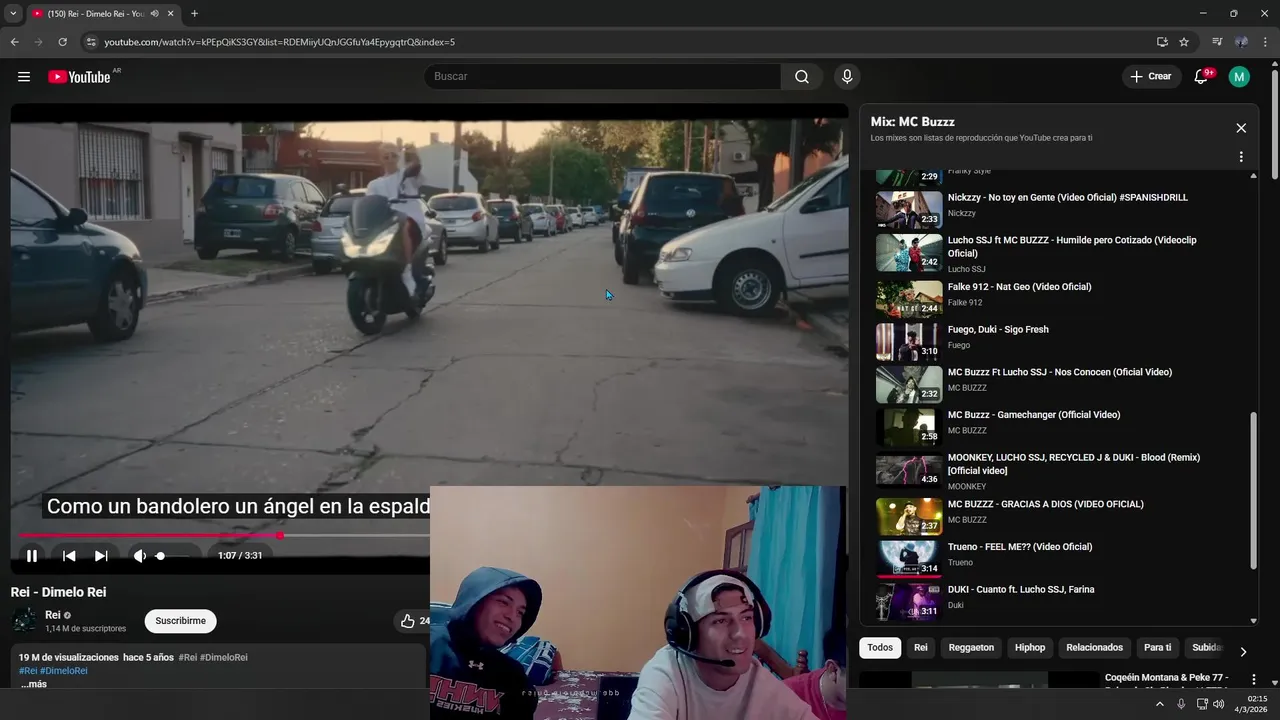Open the YouTube hamburger guide menu
The height and width of the screenshot is (720, 1280).
[24, 77]
